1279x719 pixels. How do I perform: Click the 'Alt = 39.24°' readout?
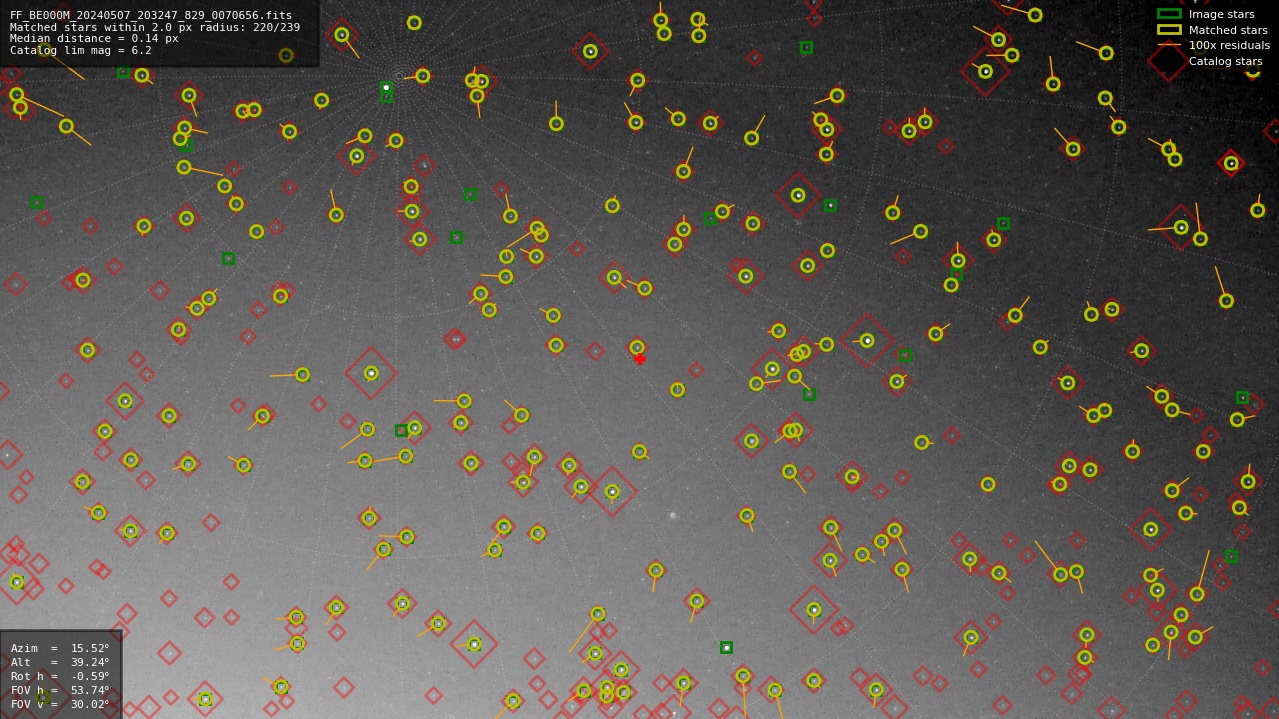60,662
